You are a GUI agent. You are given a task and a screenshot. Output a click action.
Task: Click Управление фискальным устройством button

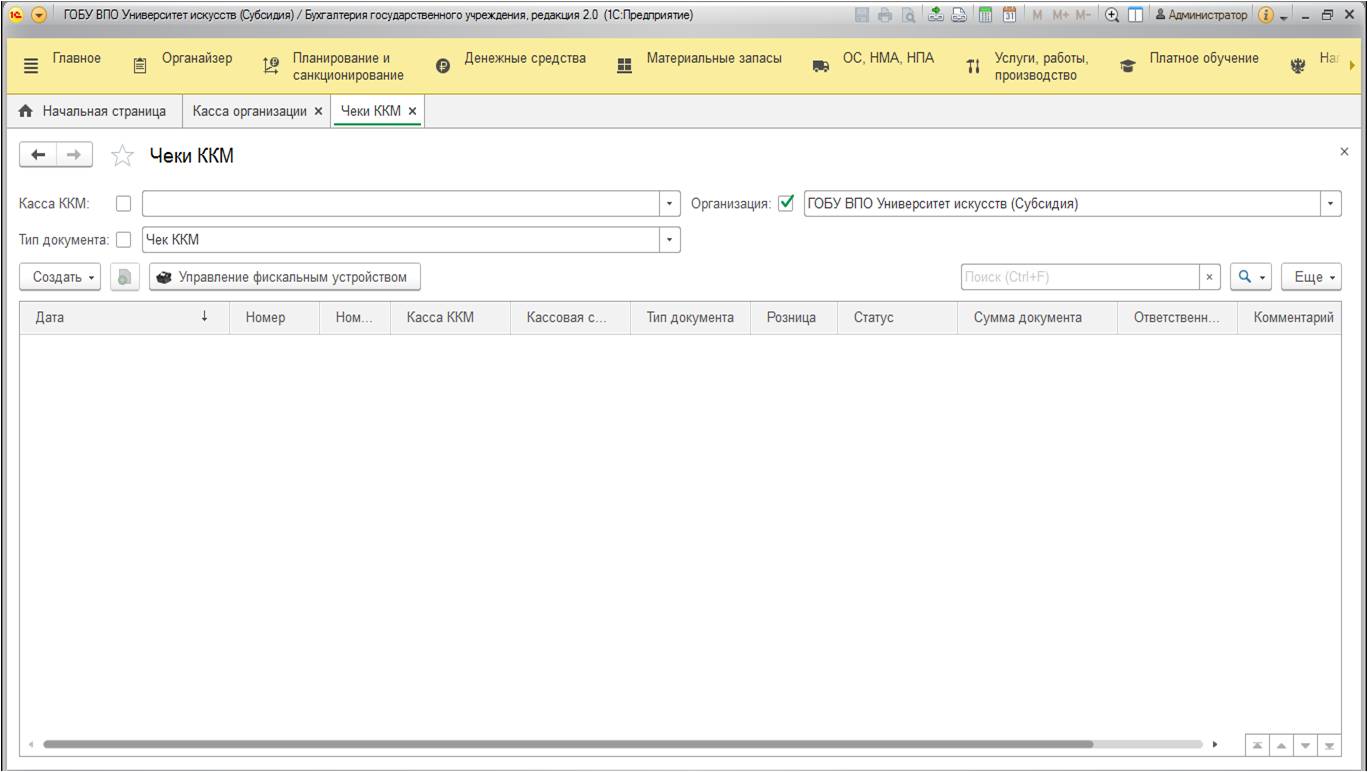(x=284, y=277)
